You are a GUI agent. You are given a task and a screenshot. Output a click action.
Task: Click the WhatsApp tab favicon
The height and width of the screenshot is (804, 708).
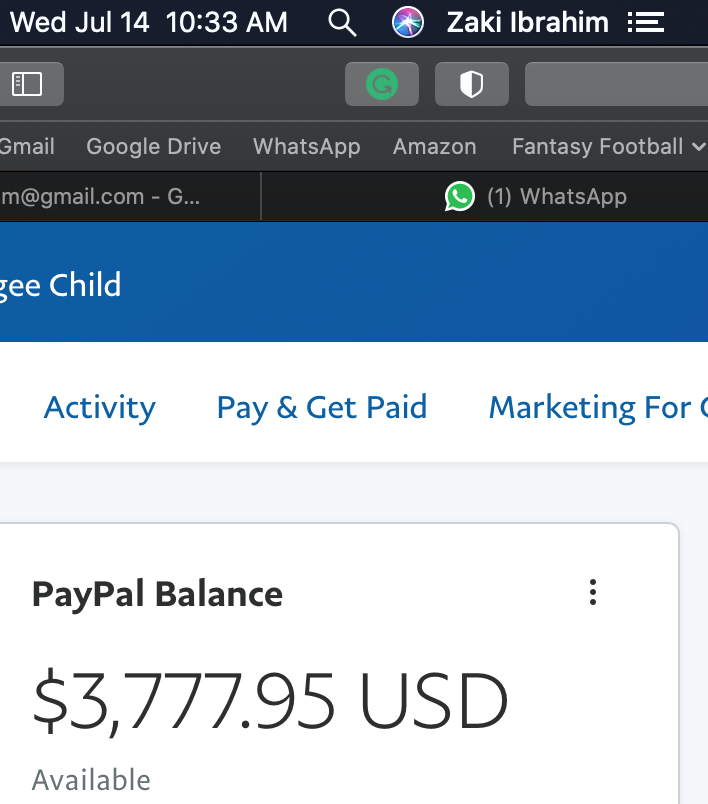[x=459, y=197]
